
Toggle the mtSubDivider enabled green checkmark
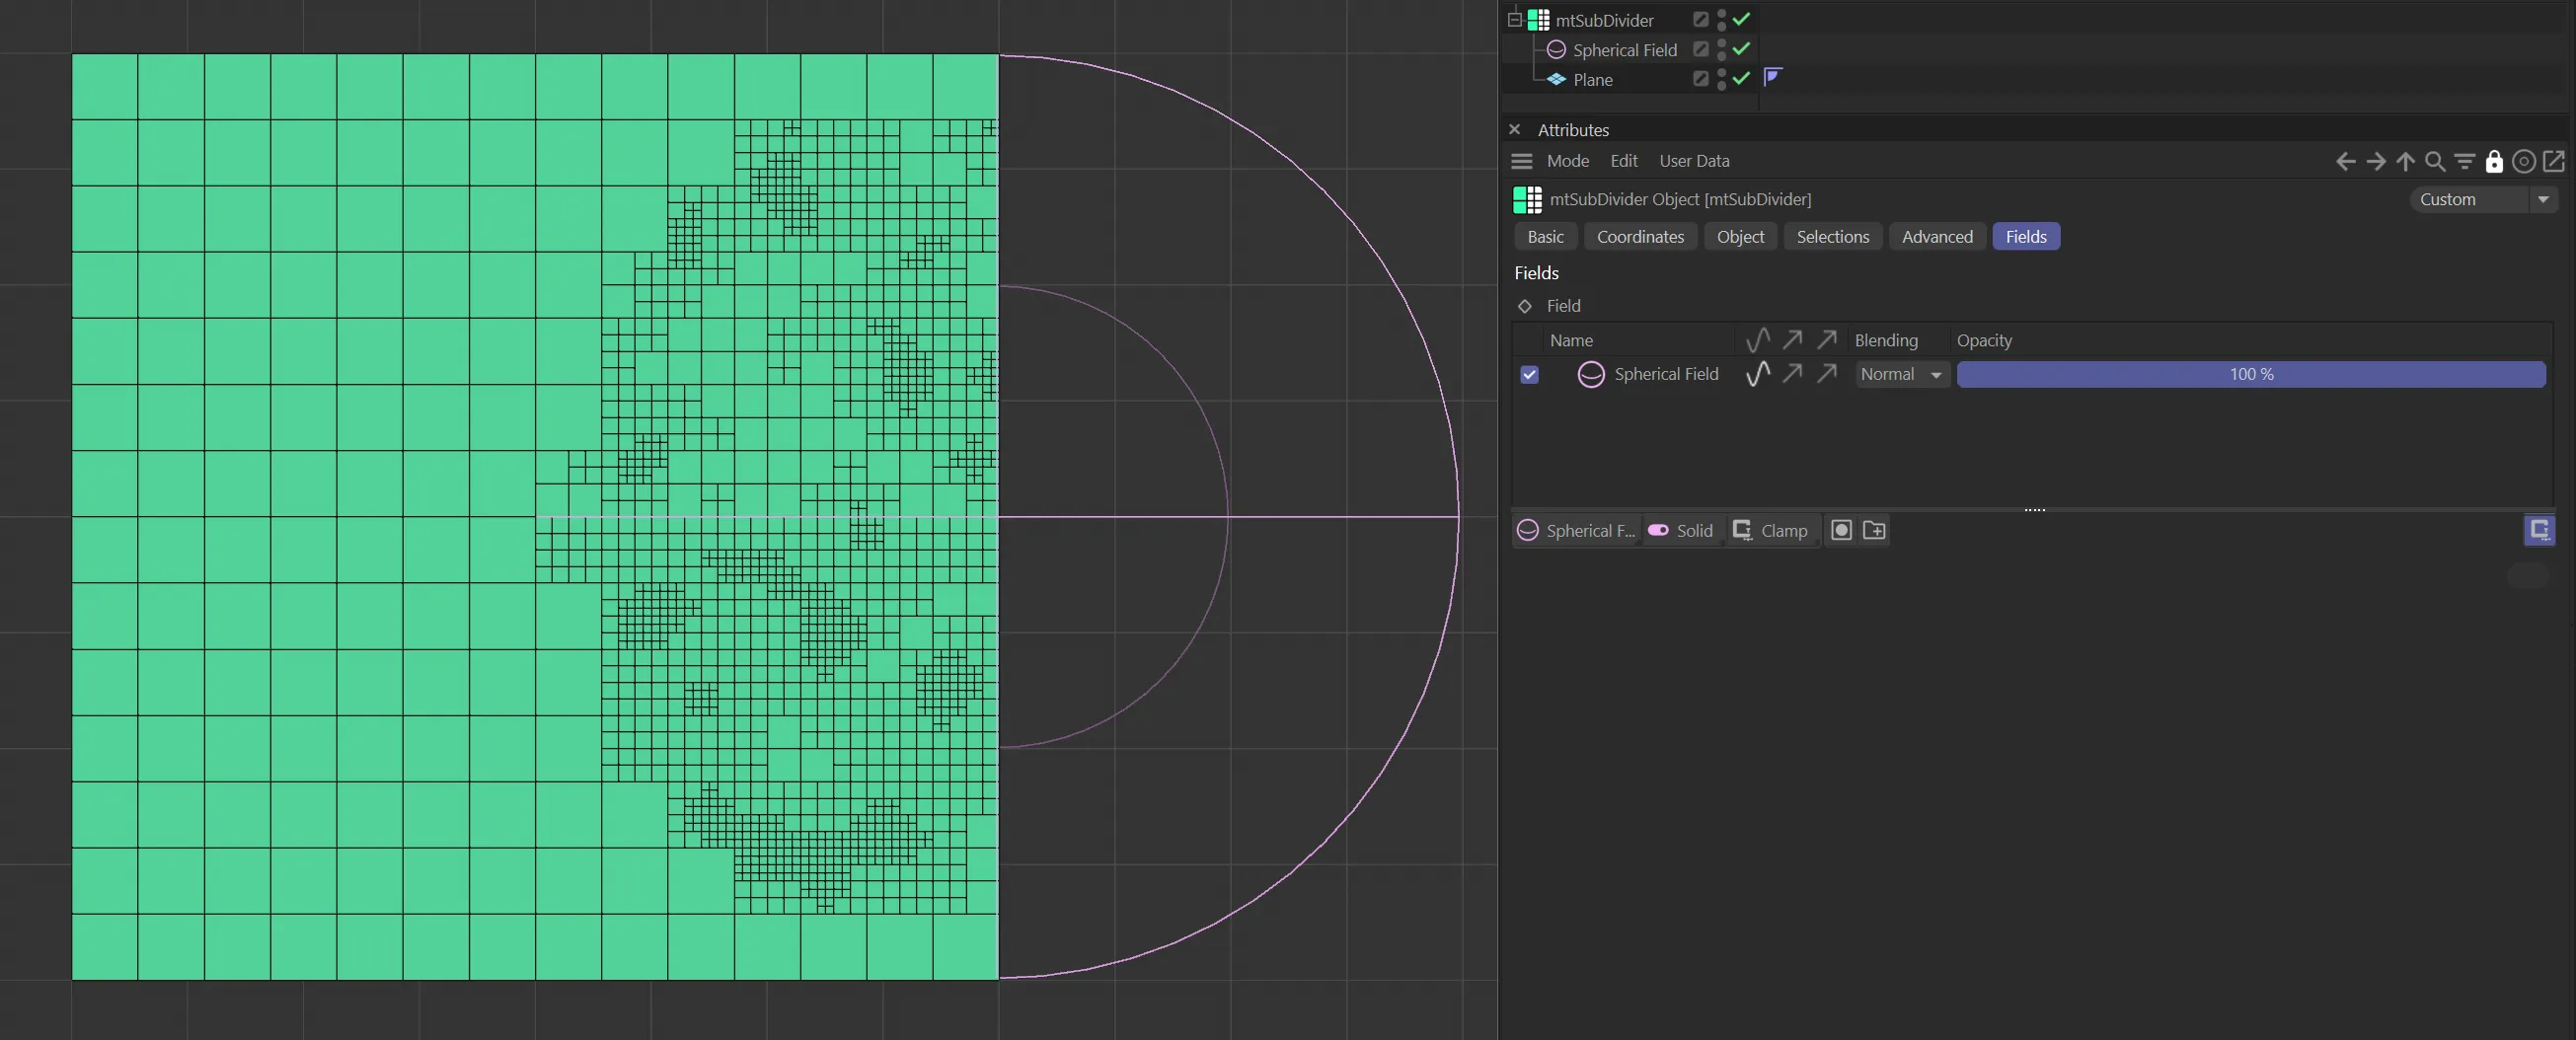pos(1741,19)
